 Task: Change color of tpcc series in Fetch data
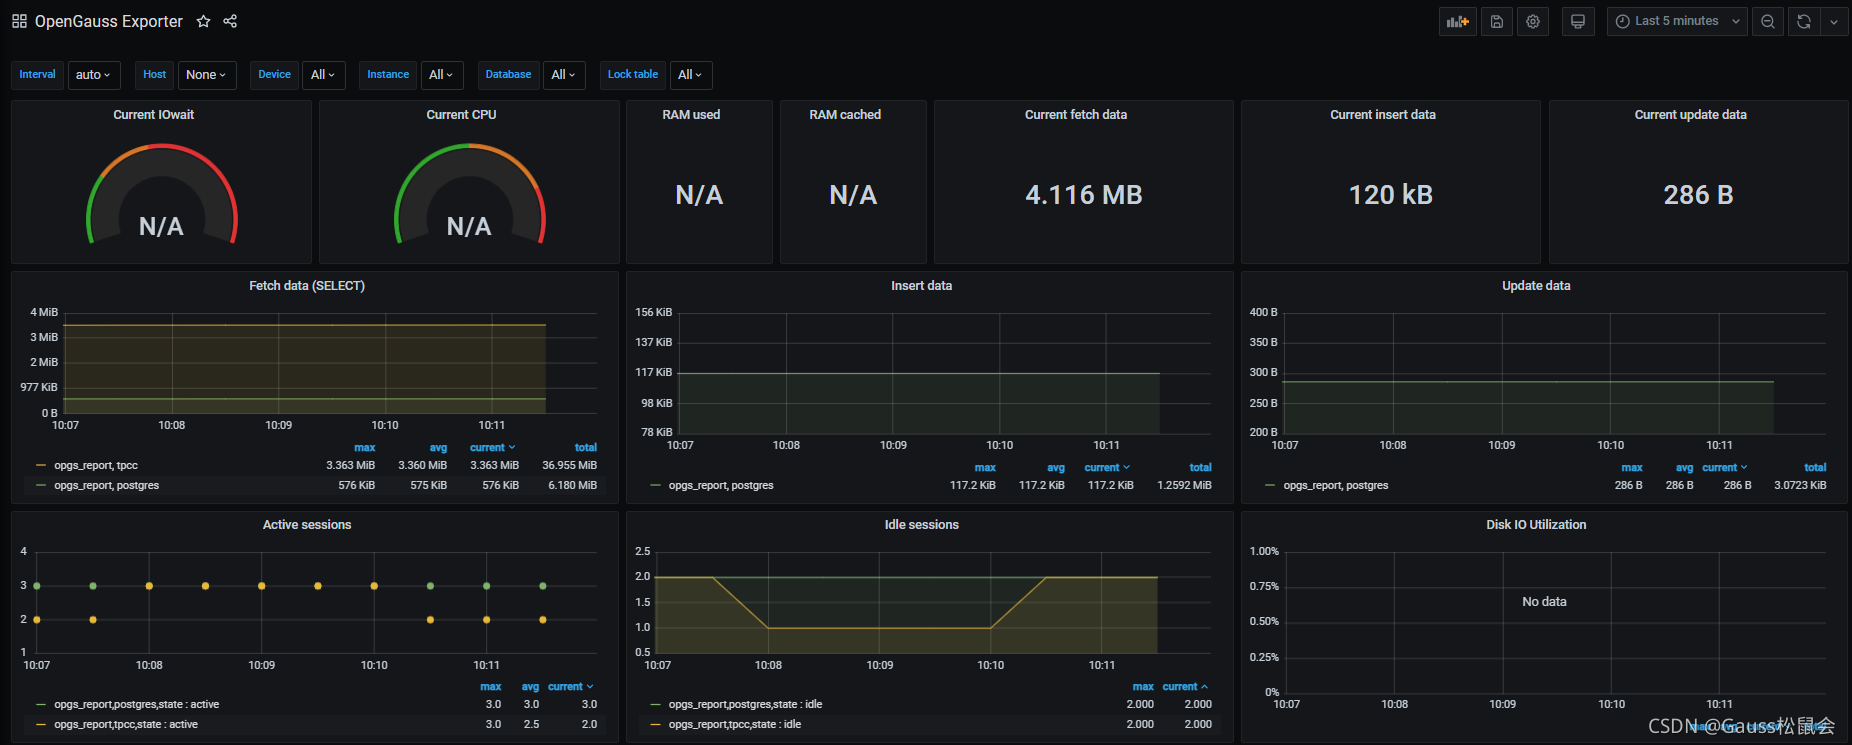pyautogui.click(x=41, y=465)
